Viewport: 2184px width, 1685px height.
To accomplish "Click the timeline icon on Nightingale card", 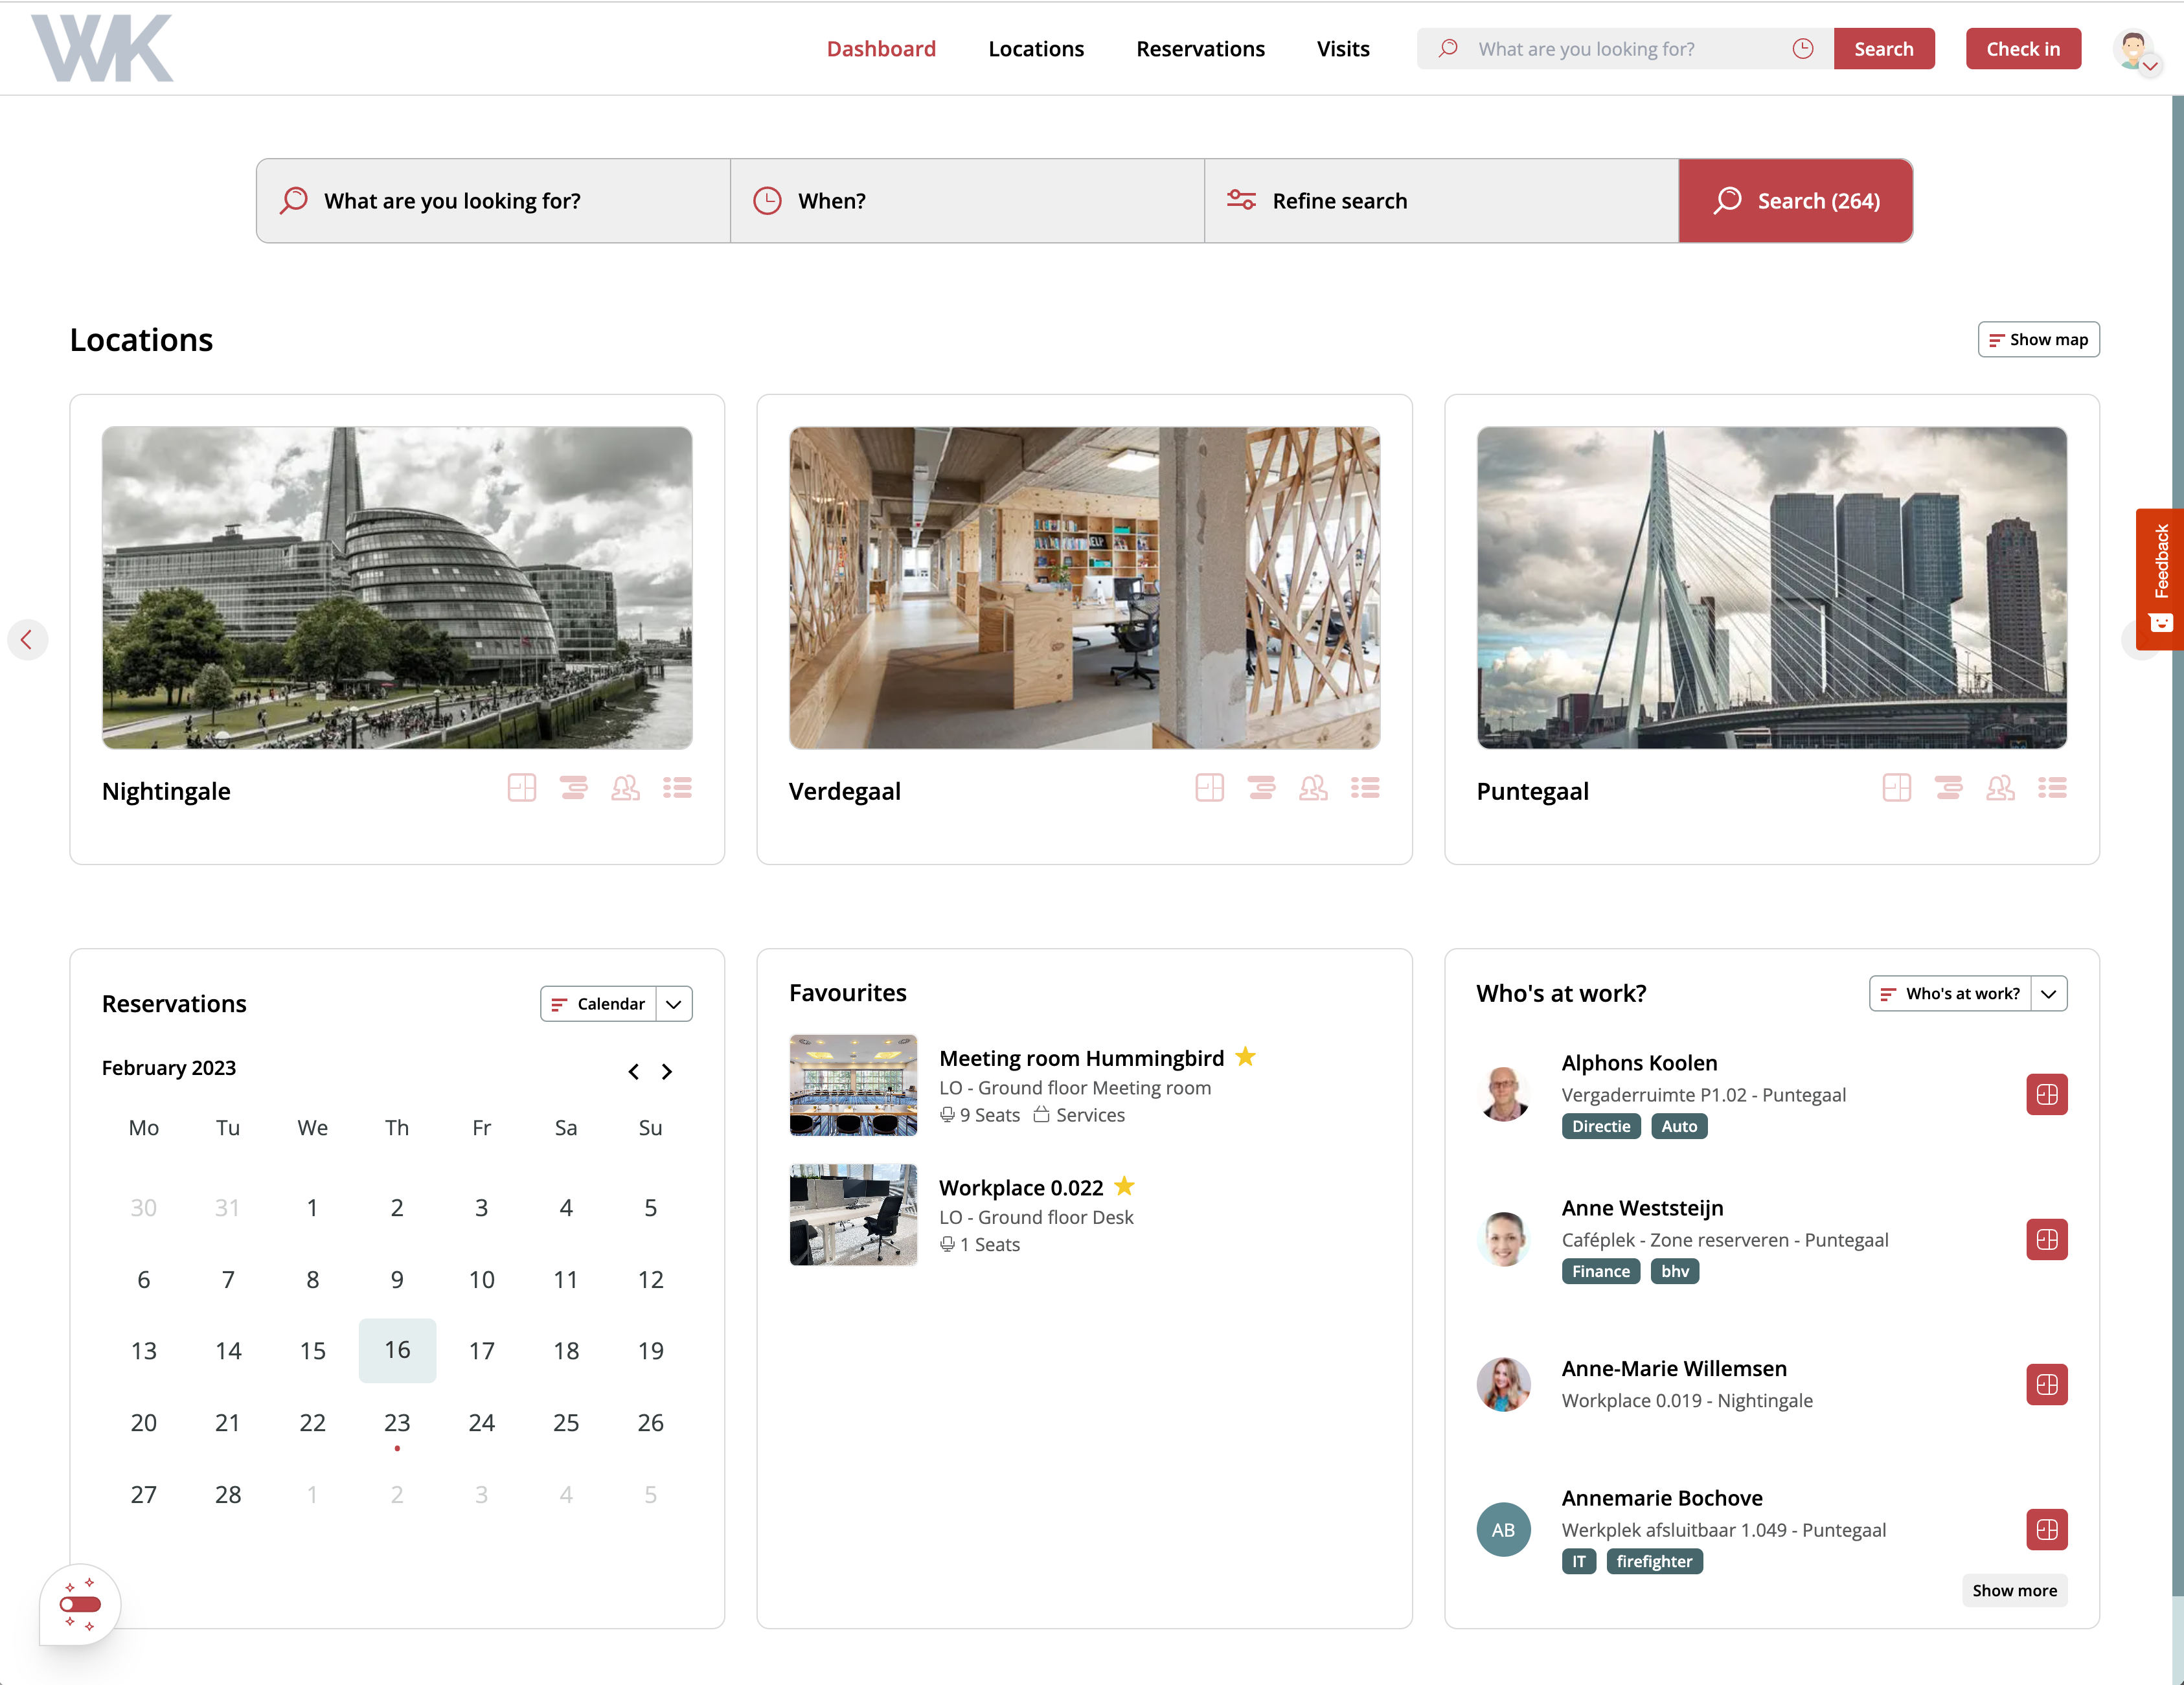I will 573,788.
